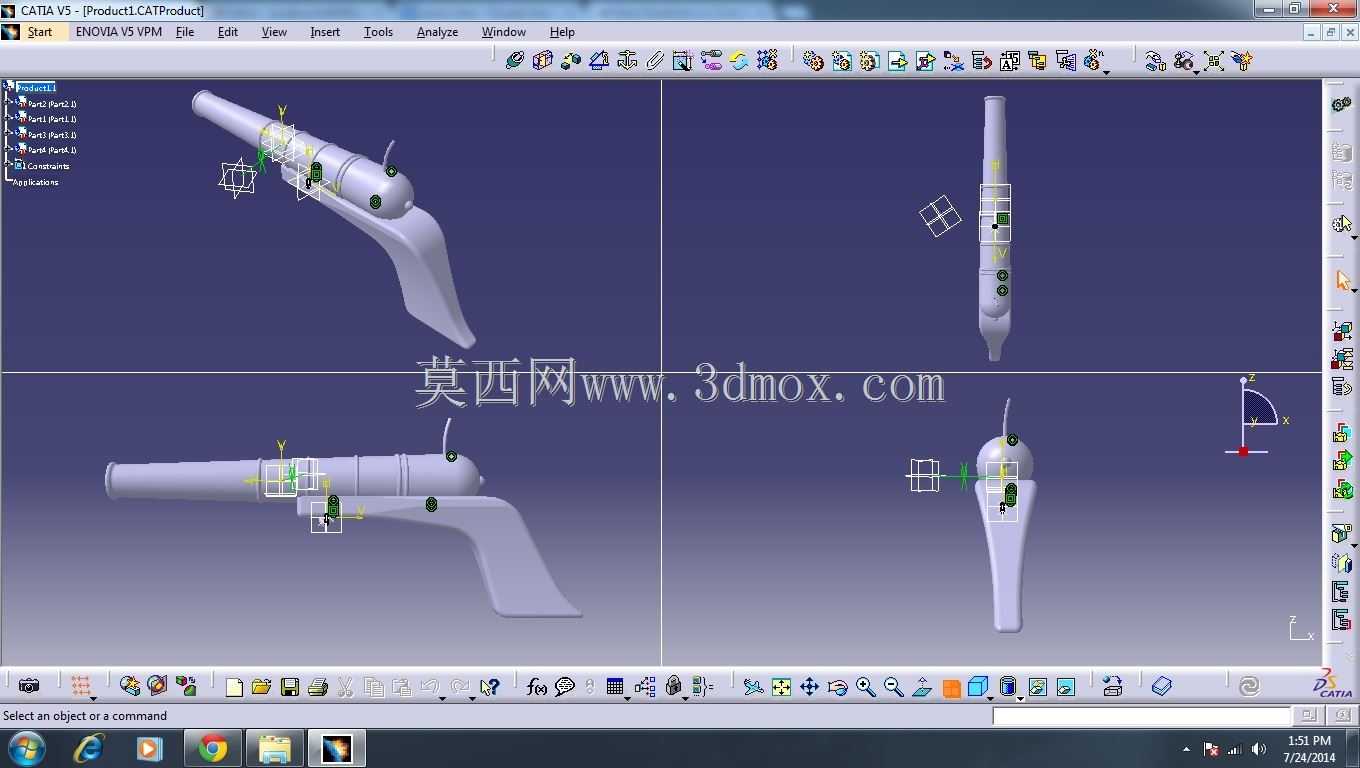Open the Start menu in CATIA
1360x768 pixels.
40,32
